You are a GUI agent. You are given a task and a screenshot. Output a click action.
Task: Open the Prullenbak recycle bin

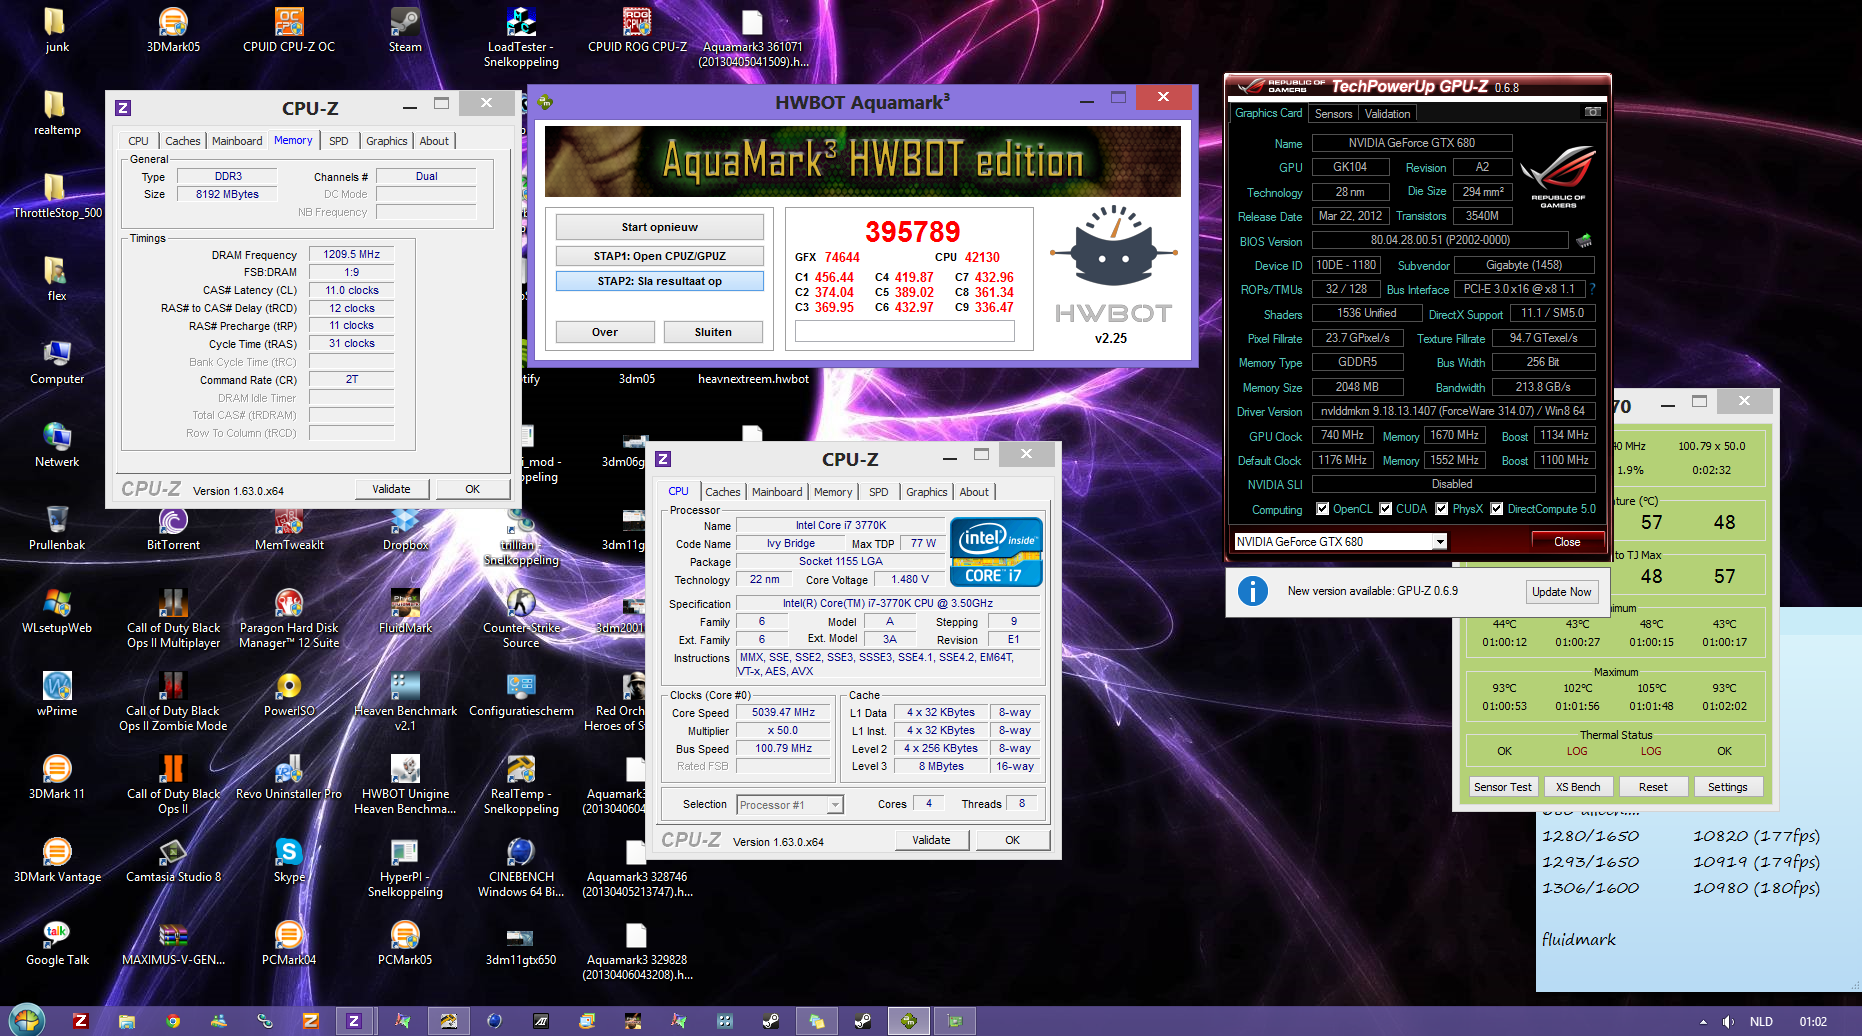(57, 528)
